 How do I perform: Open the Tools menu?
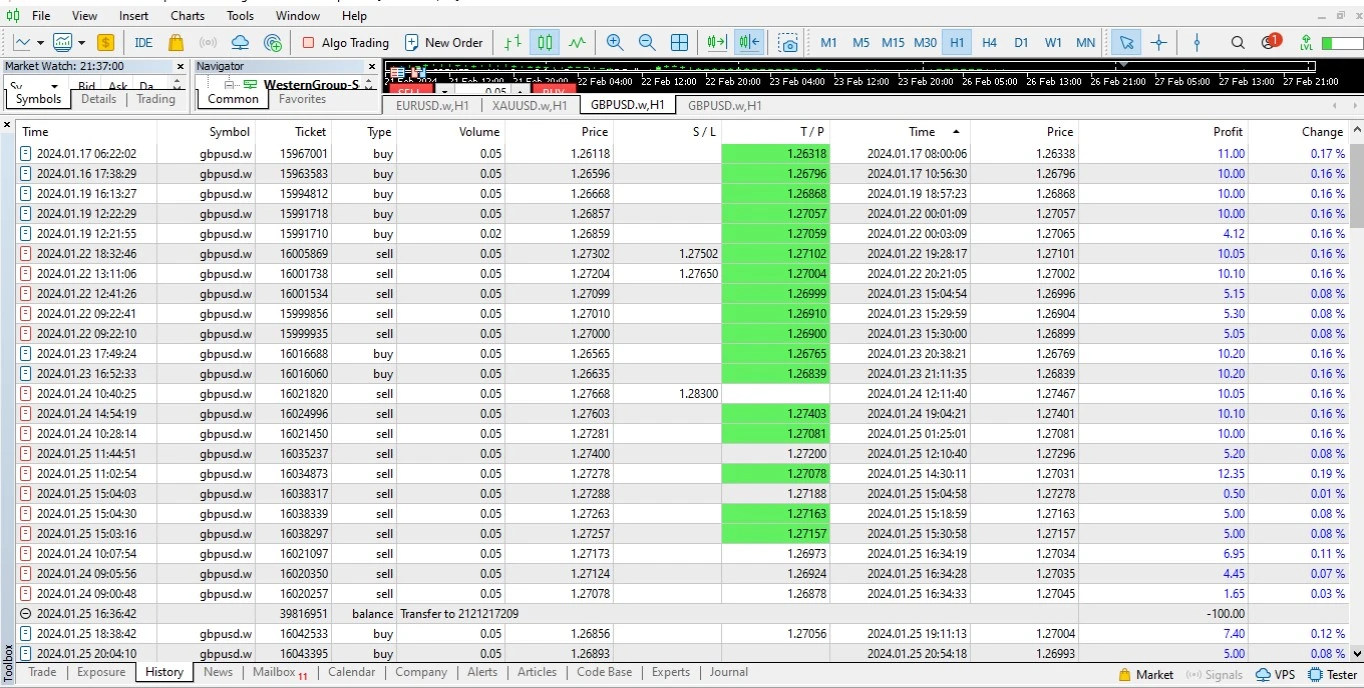(x=240, y=15)
